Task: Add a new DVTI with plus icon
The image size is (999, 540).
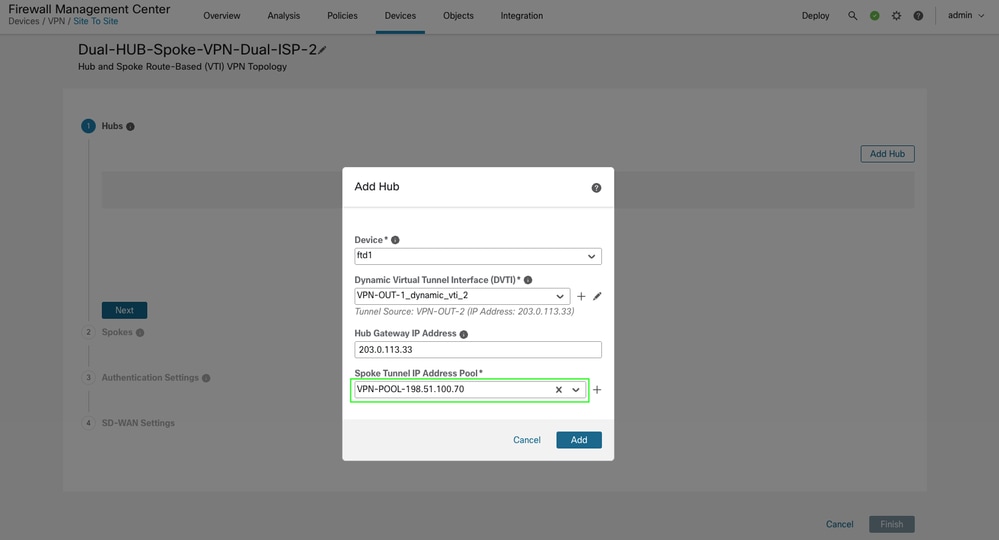Action: tap(581, 296)
